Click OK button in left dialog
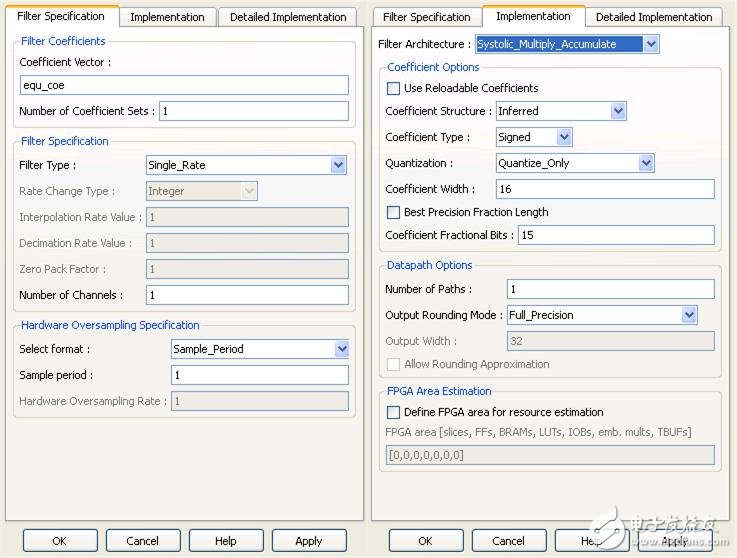This screenshot has width=737, height=558. point(60,541)
